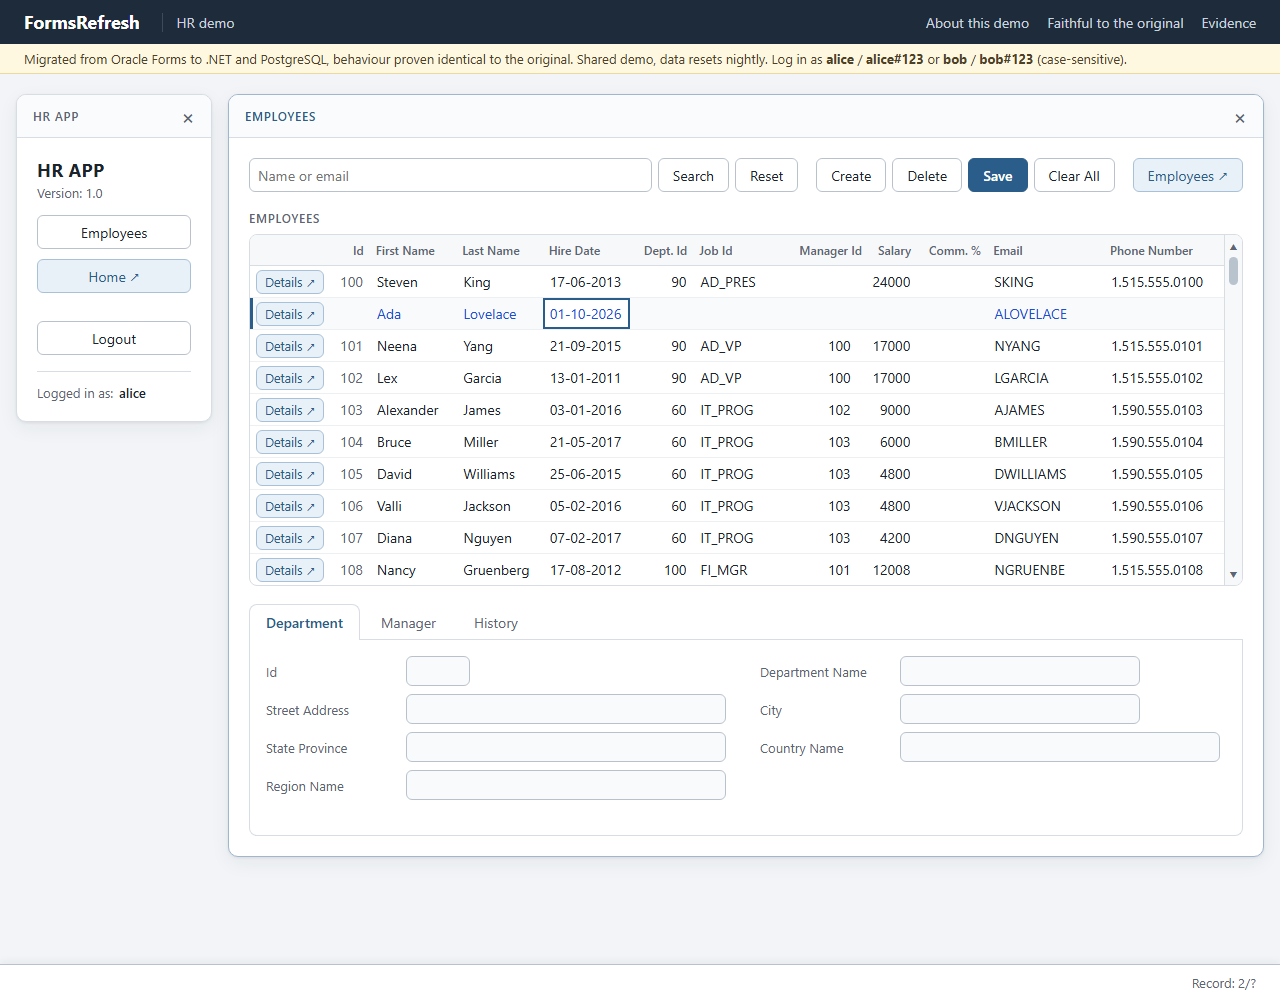This screenshot has width=1280, height=1000.
Task: Open About this demo in top navigation
Action: (977, 23)
